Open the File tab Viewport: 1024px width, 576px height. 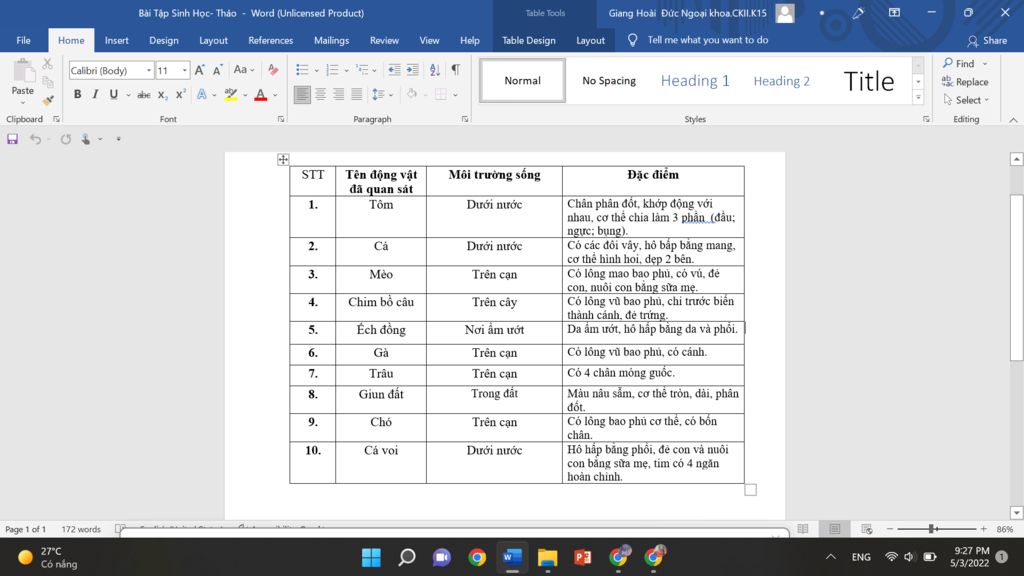(24, 40)
